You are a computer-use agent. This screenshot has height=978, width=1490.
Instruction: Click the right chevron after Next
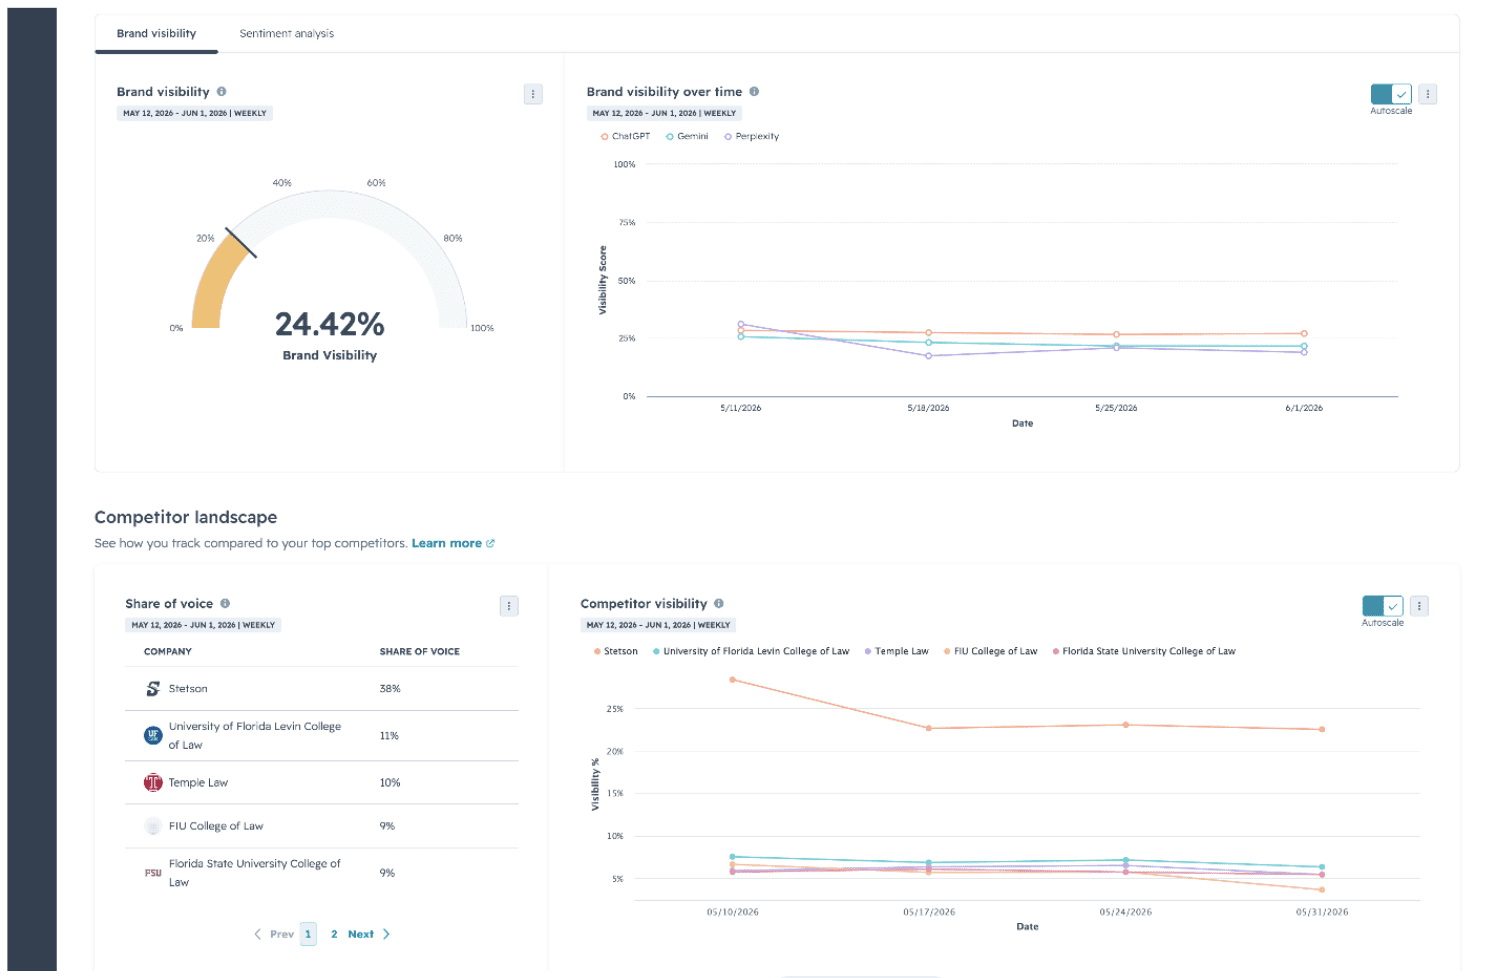[387, 934]
